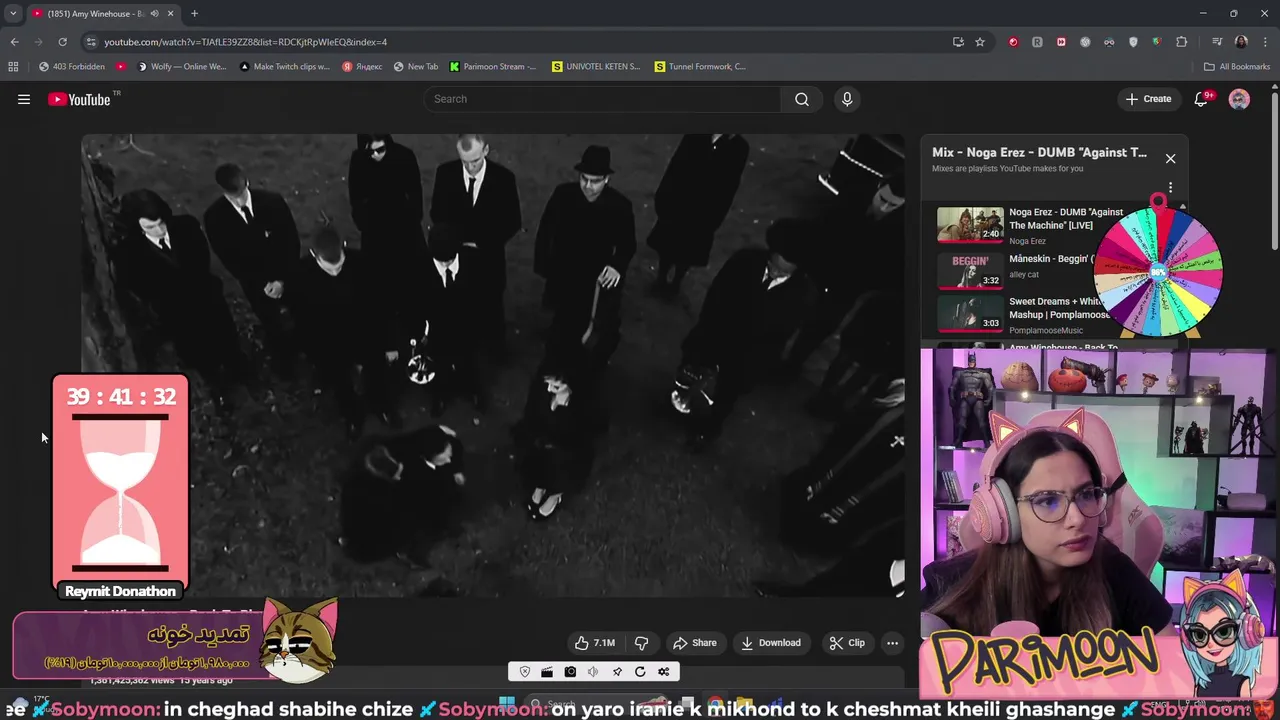Viewport: 1280px width, 720px height.
Task: Reload the page in browser
Action: 62,42
